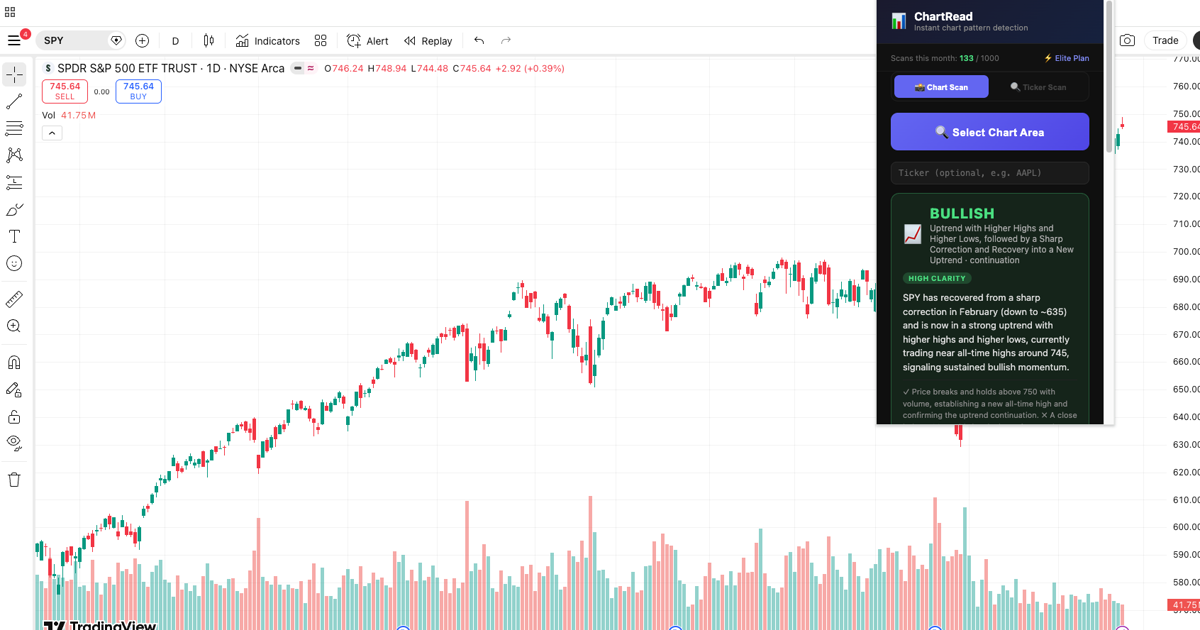Image resolution: width=1200 pixels, height=630 pixels.
Task: Click the ChartRead panel scrollbar
Action: [1108, 78]
